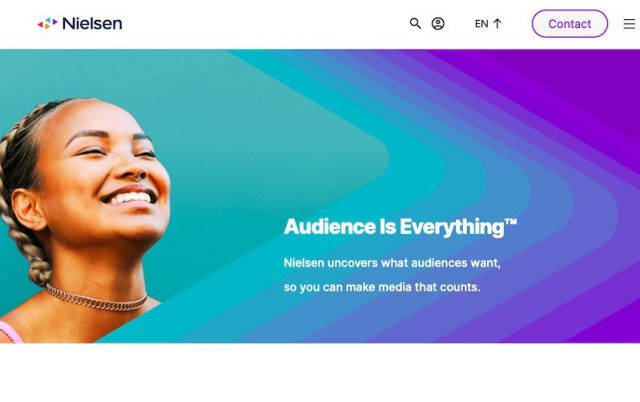The image size is (640, 402).
Task: Expand the EN language selector
Action: click(488, 24)
